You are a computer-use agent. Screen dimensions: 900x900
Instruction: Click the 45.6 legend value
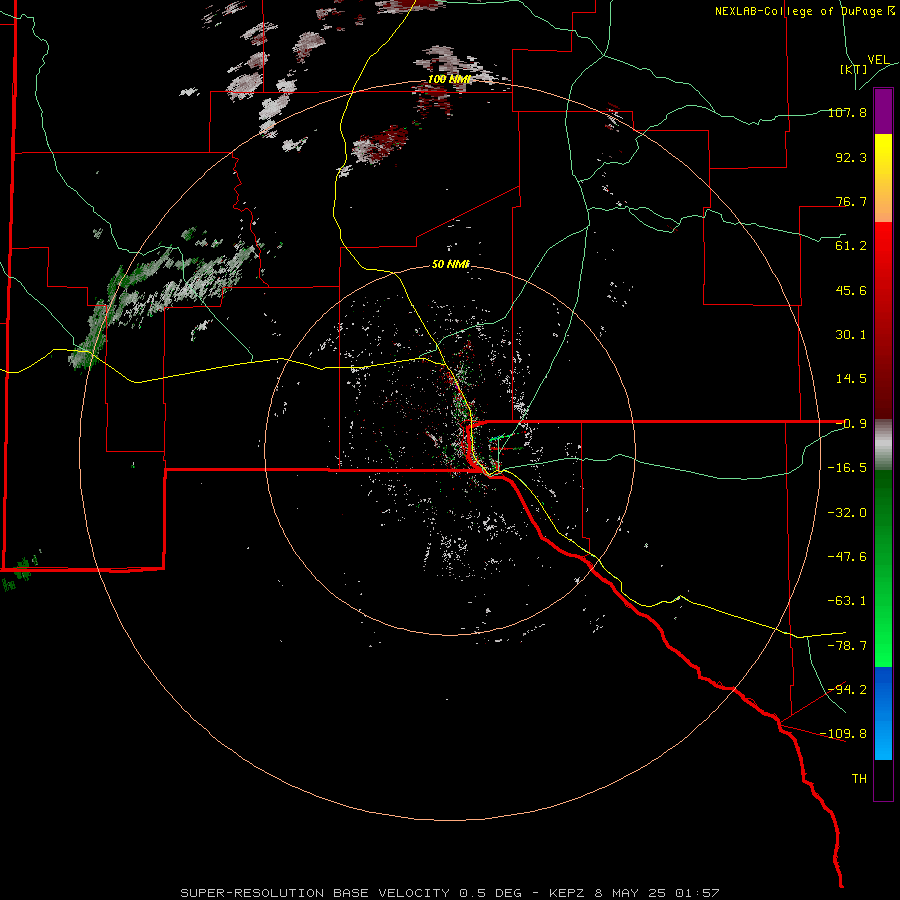(851, 290)
